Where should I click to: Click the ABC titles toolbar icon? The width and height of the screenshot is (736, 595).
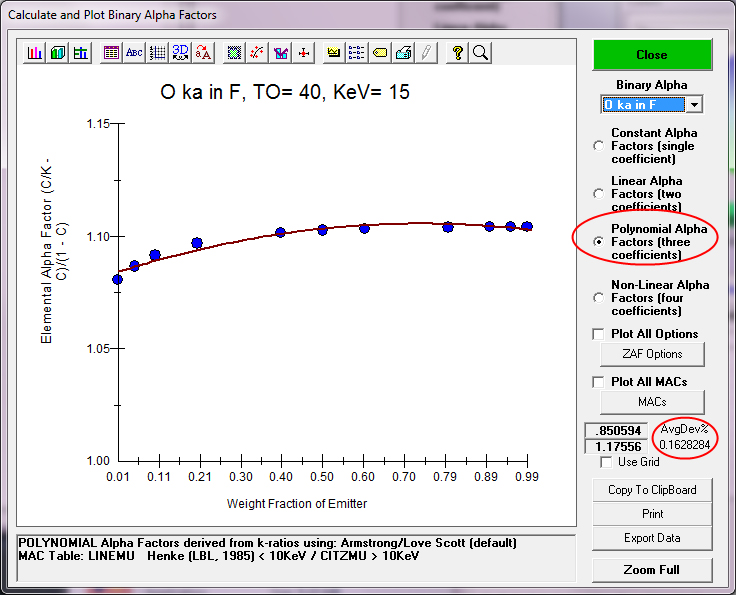coord(134,53)
